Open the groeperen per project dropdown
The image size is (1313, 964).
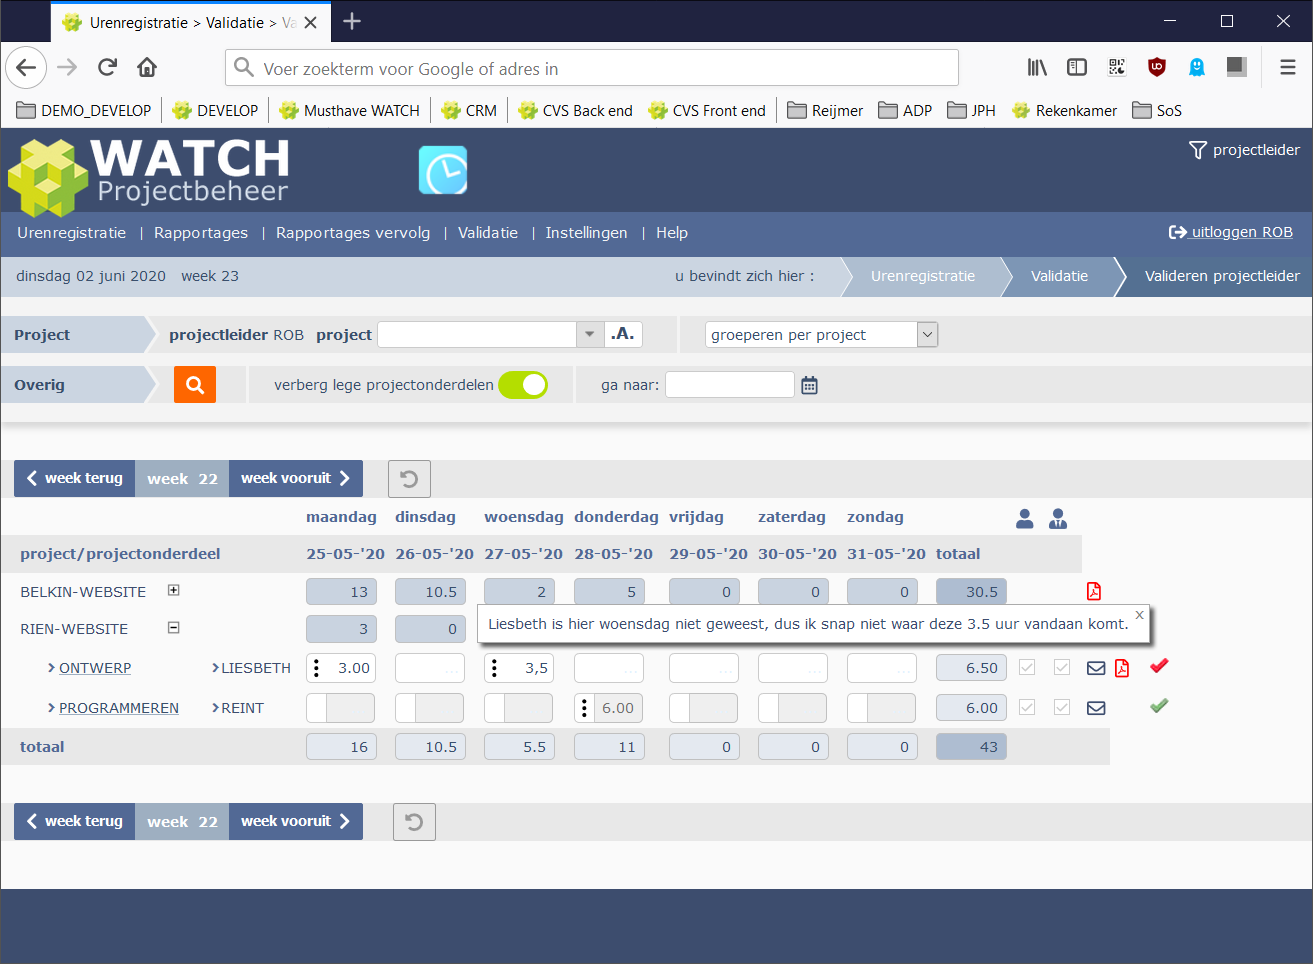[x=820, y=335]
